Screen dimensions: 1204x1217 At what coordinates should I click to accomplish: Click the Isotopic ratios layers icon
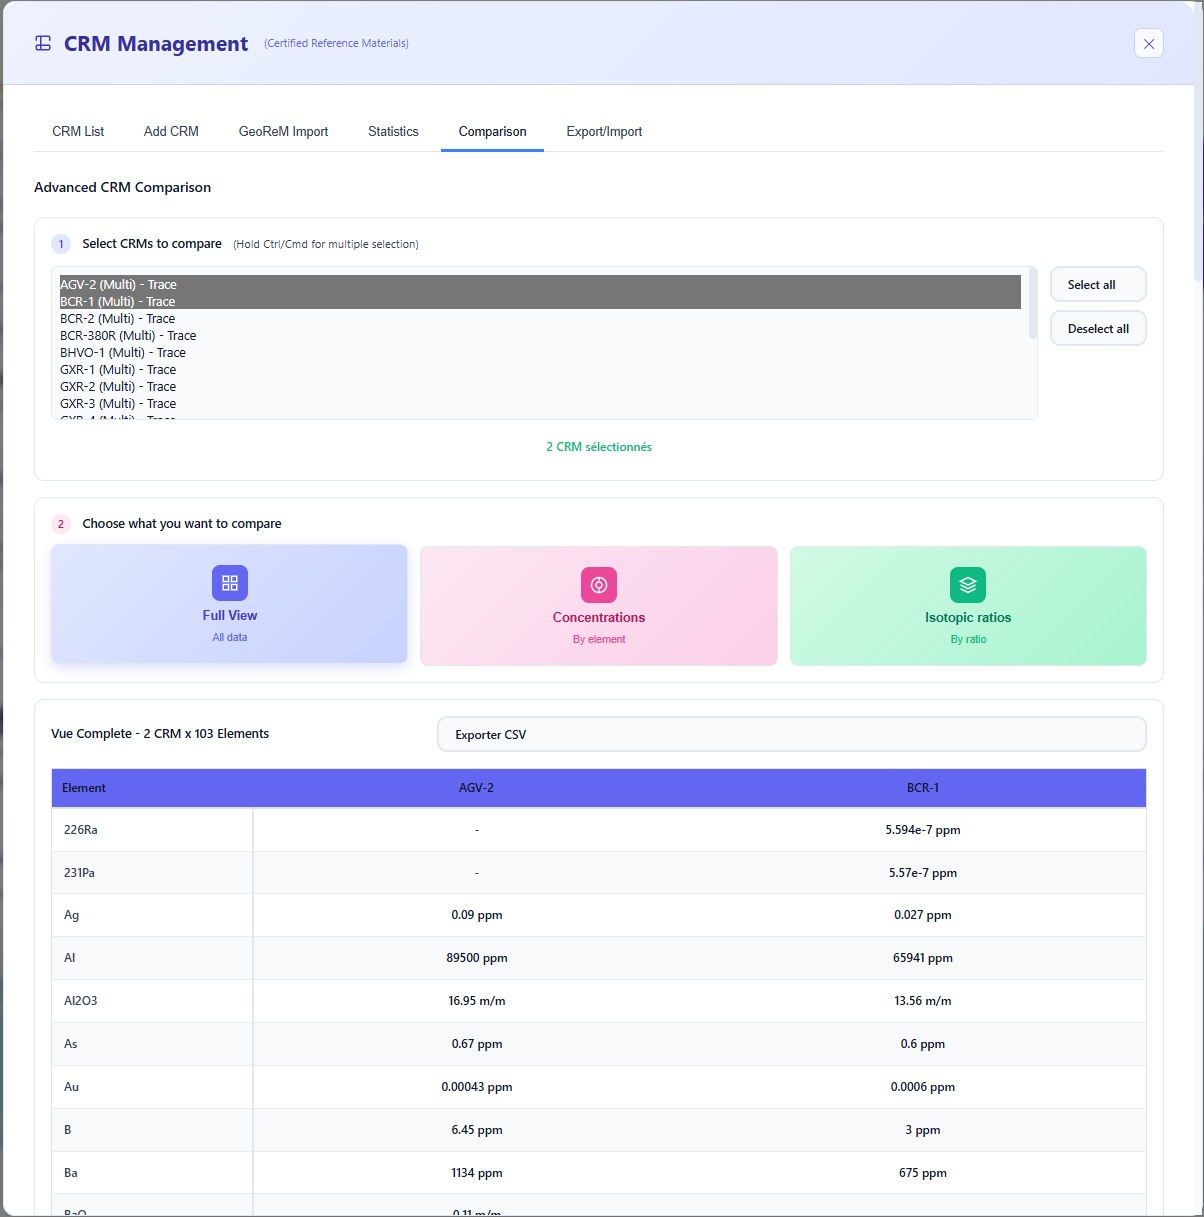968,585
